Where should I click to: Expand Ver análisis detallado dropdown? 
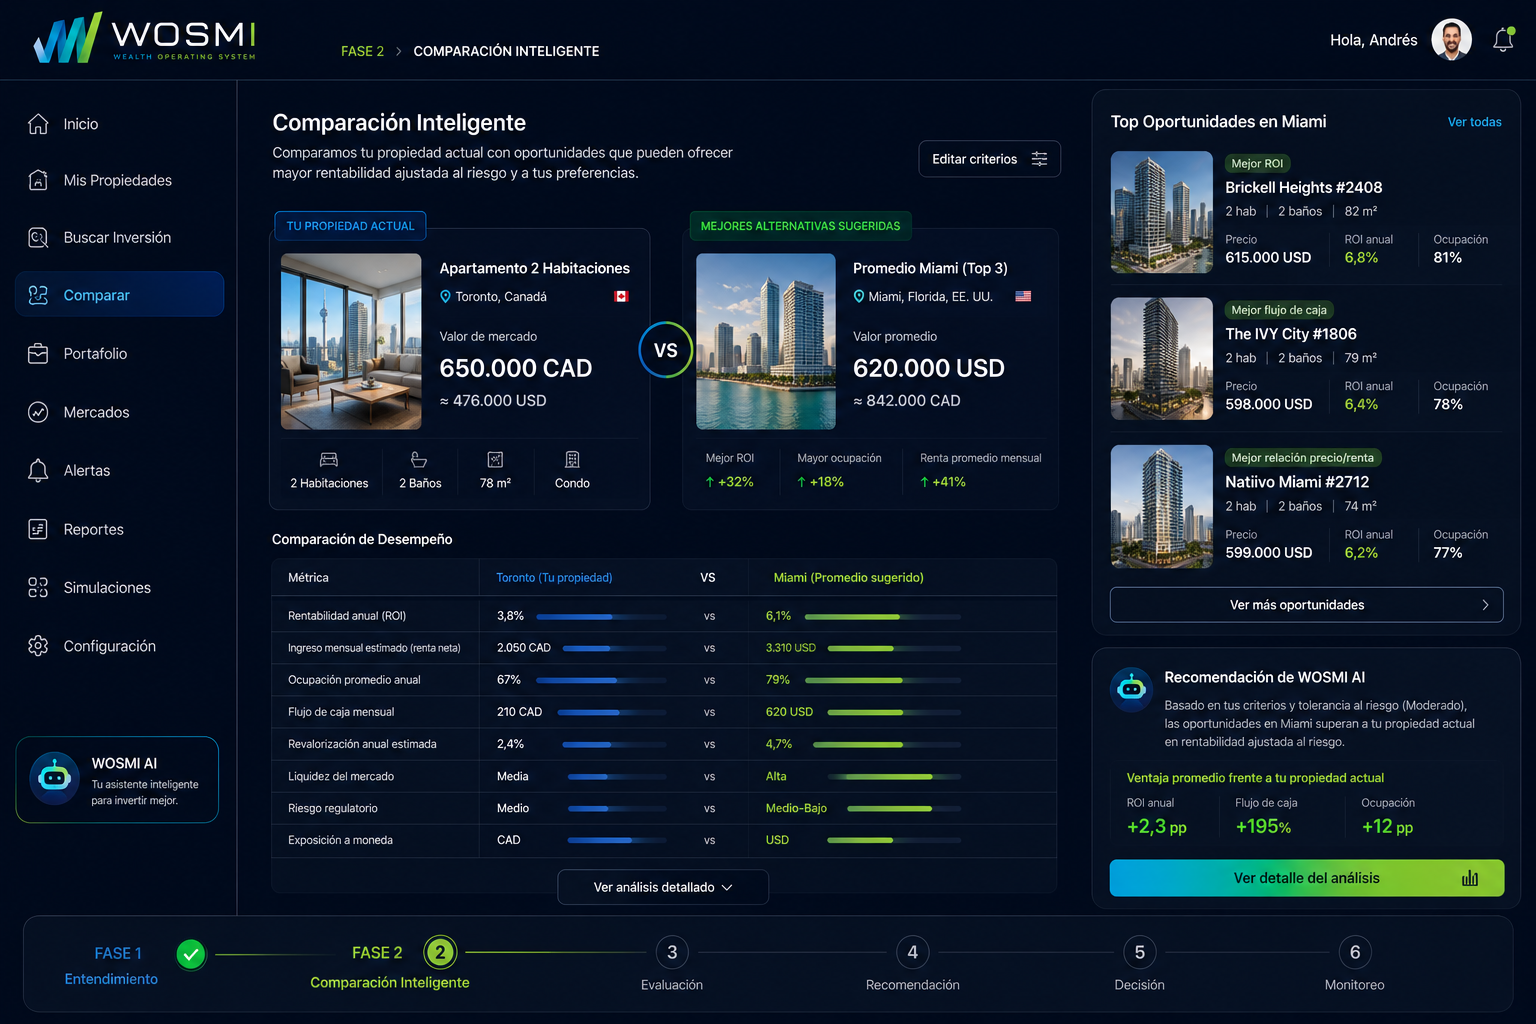663,887
